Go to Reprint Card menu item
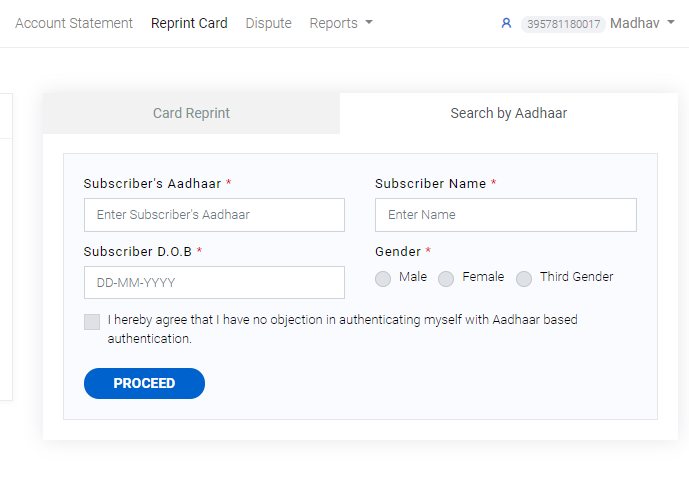The height and width of the screenshot is (481, 689). [189, 23]
